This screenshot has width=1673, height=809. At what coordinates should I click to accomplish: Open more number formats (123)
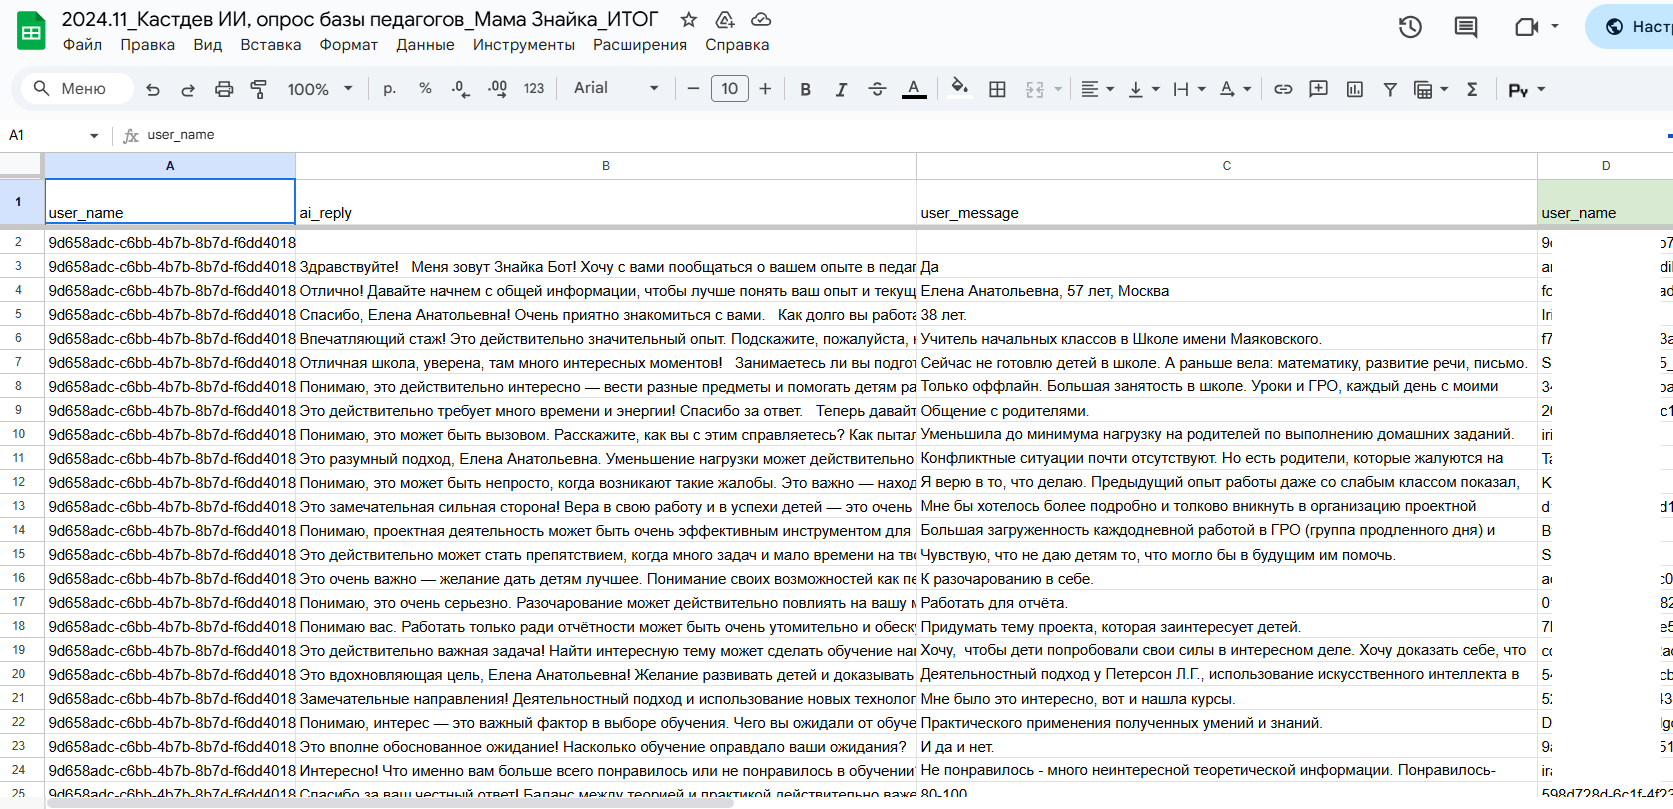click(x=534, y=89)
